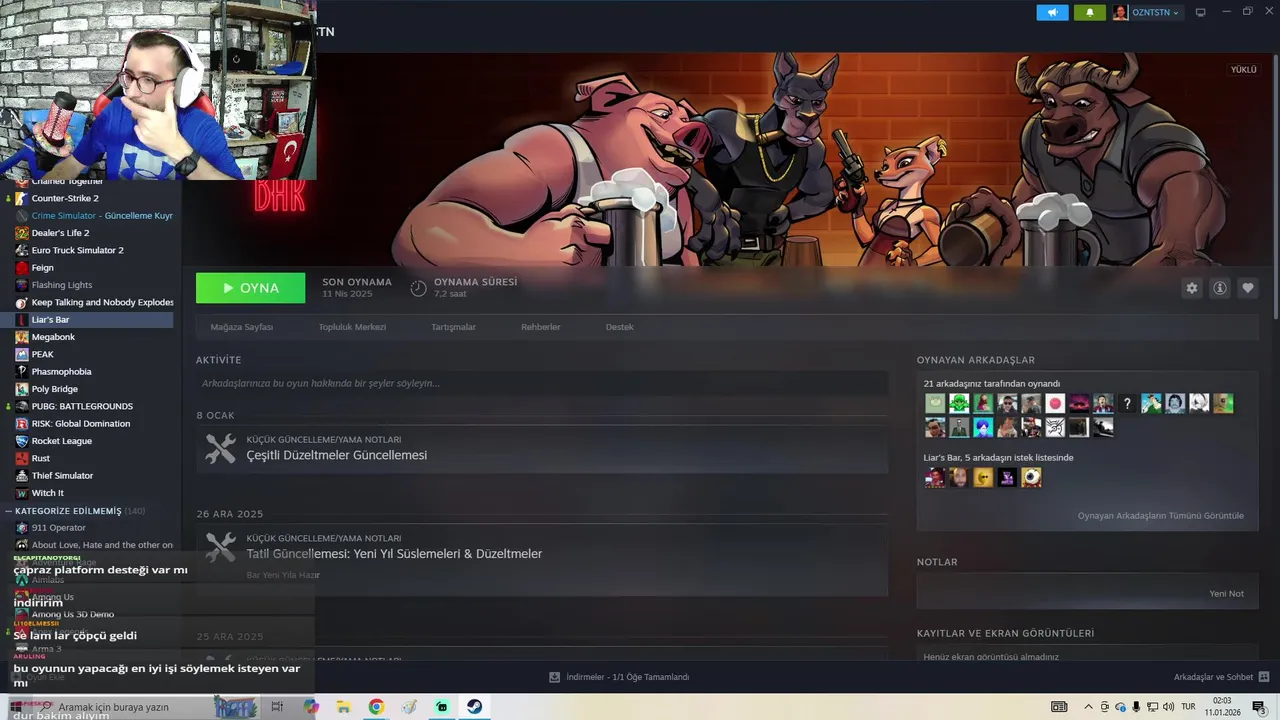Open the green notifications bell

[x=1090, y=12]
